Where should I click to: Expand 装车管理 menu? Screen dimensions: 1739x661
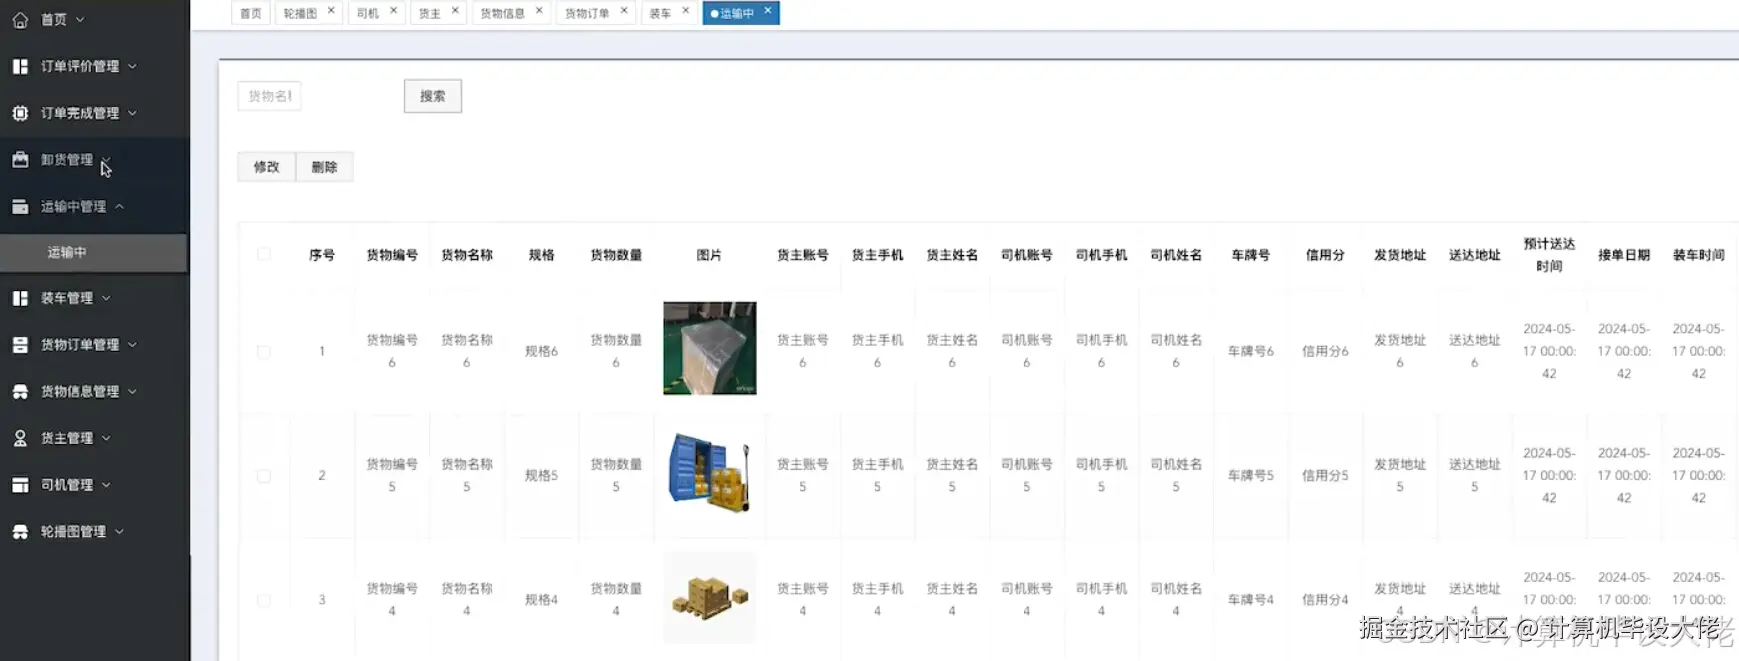point(106,298)
